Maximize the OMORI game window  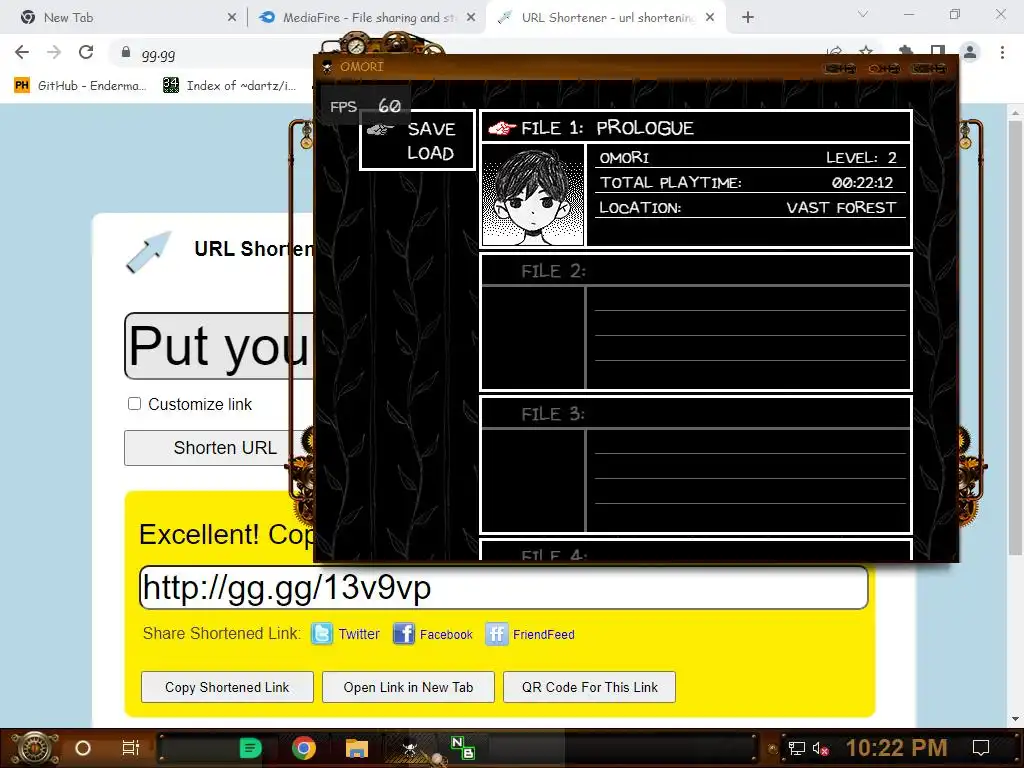[884, 68]
